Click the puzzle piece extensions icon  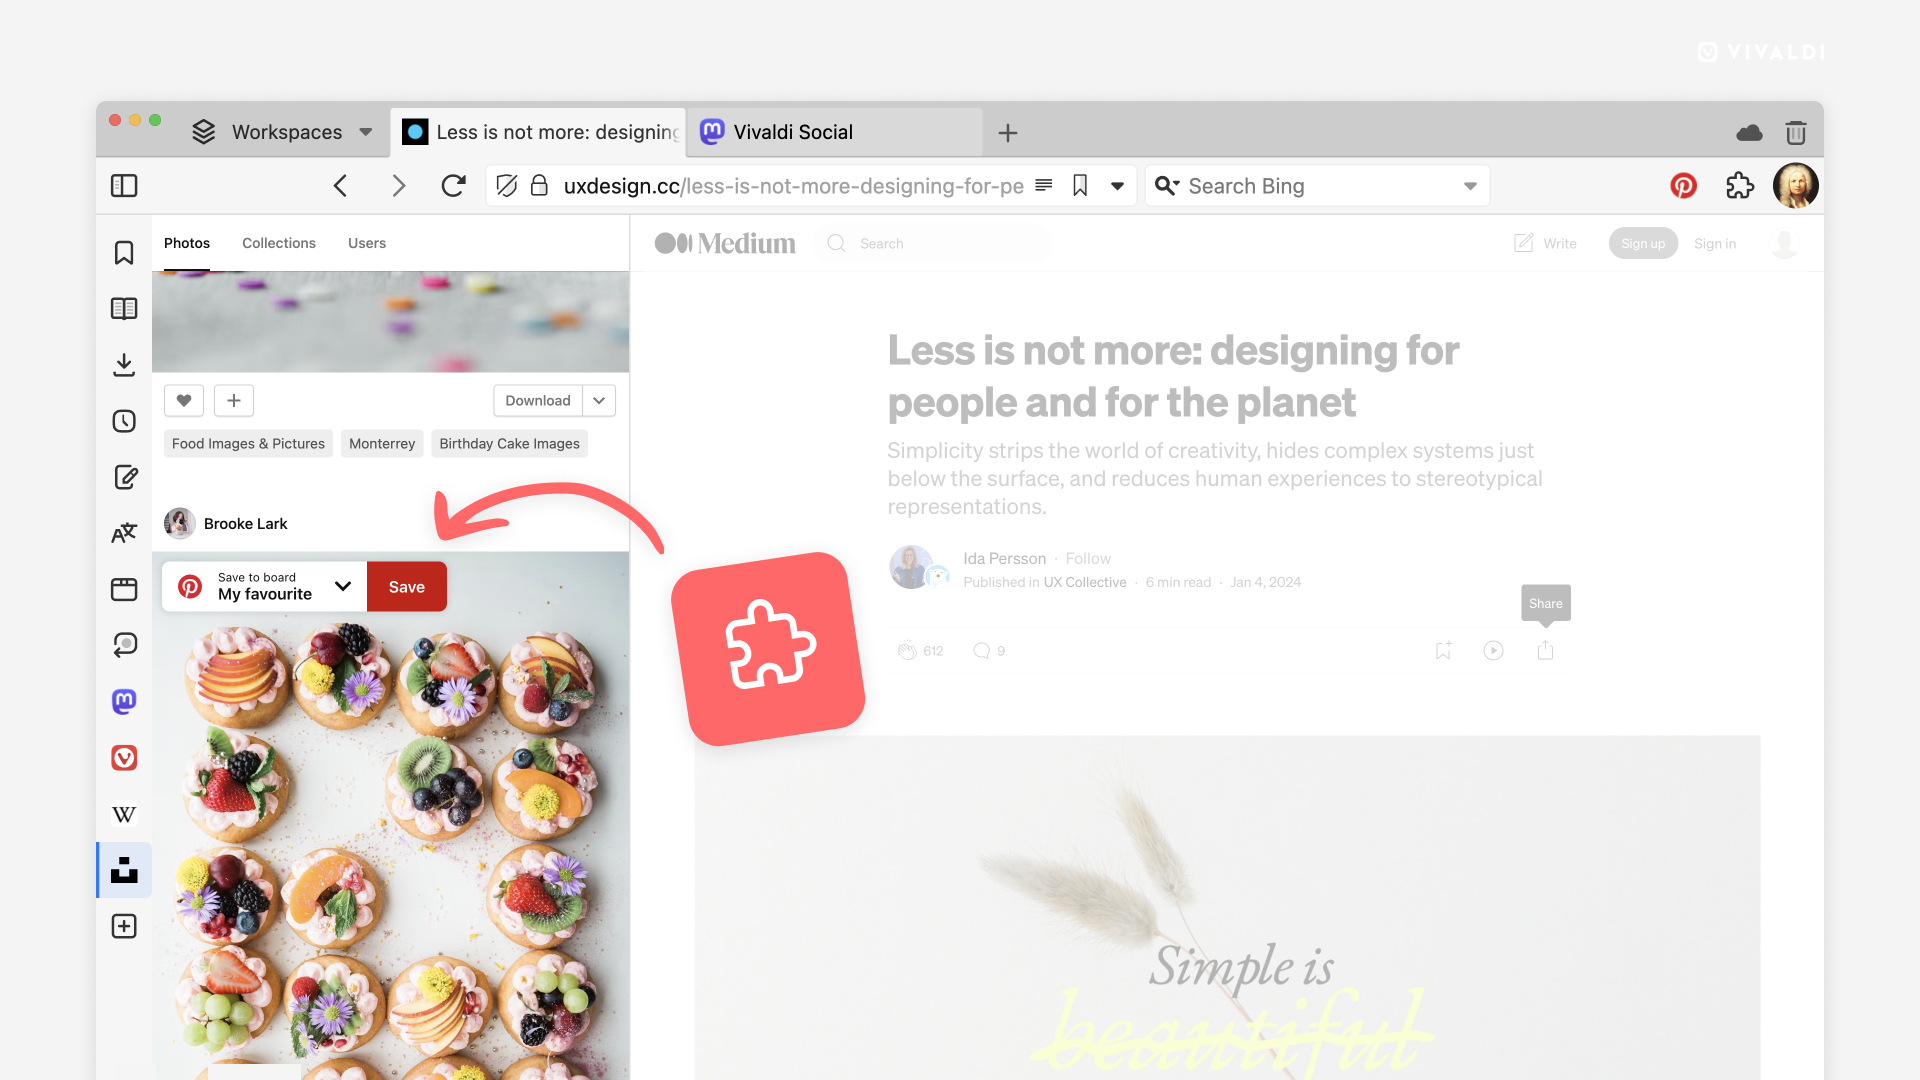pyautogui.click(x=1739, y=185)
